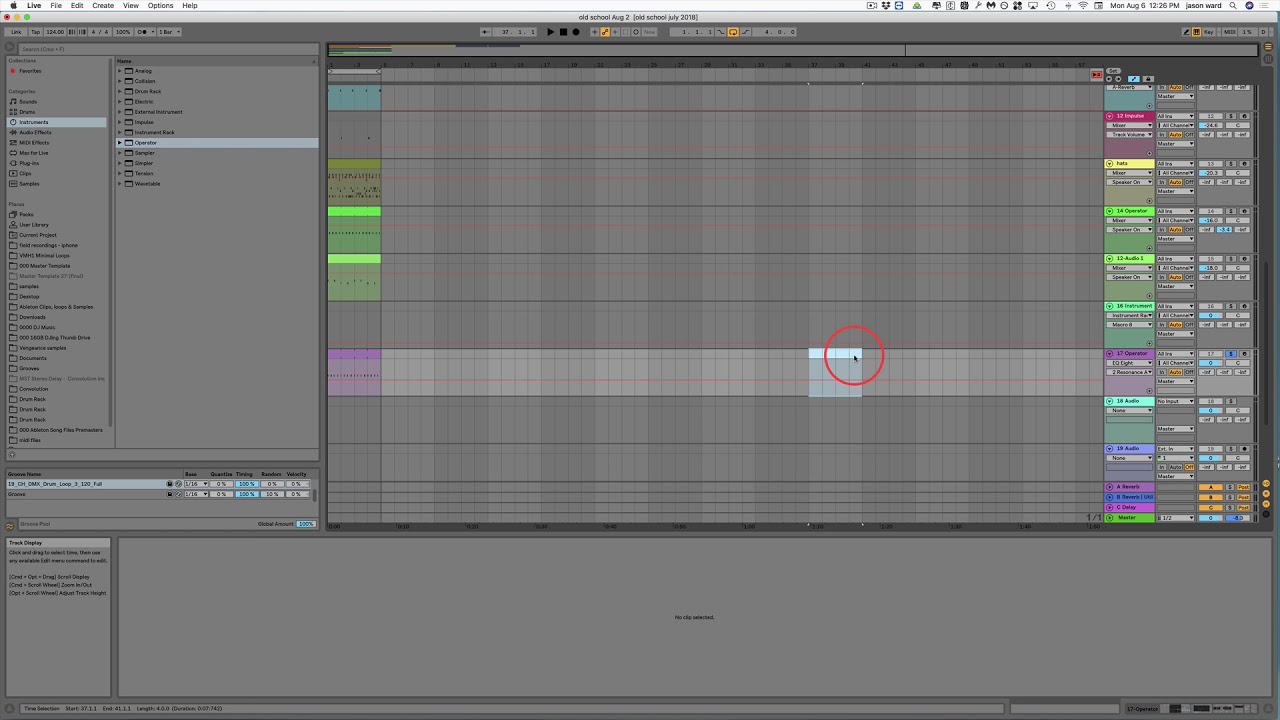Expand the Analog instrument folder

click(119, 71)
